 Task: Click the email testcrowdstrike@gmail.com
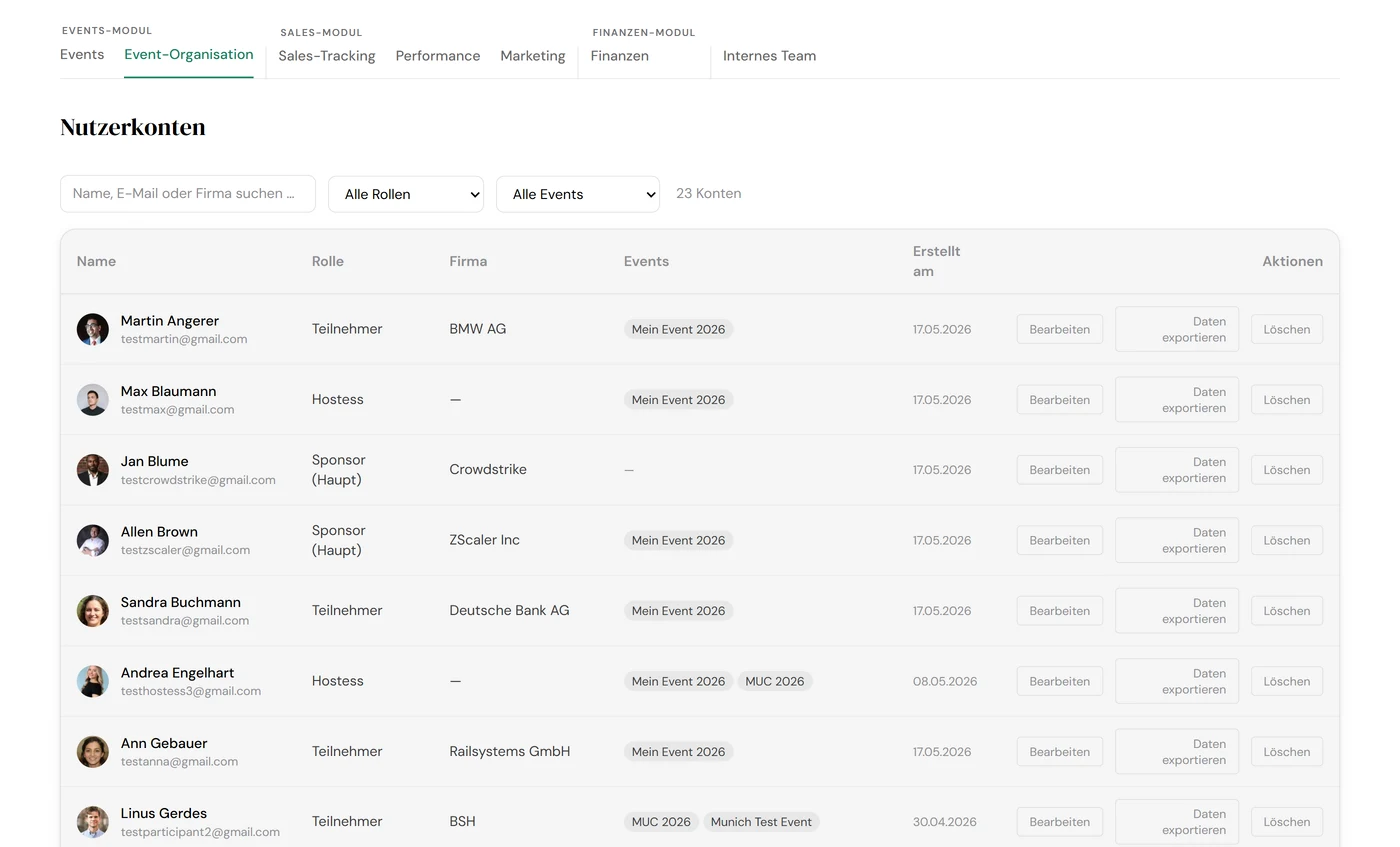coord(198,480)
